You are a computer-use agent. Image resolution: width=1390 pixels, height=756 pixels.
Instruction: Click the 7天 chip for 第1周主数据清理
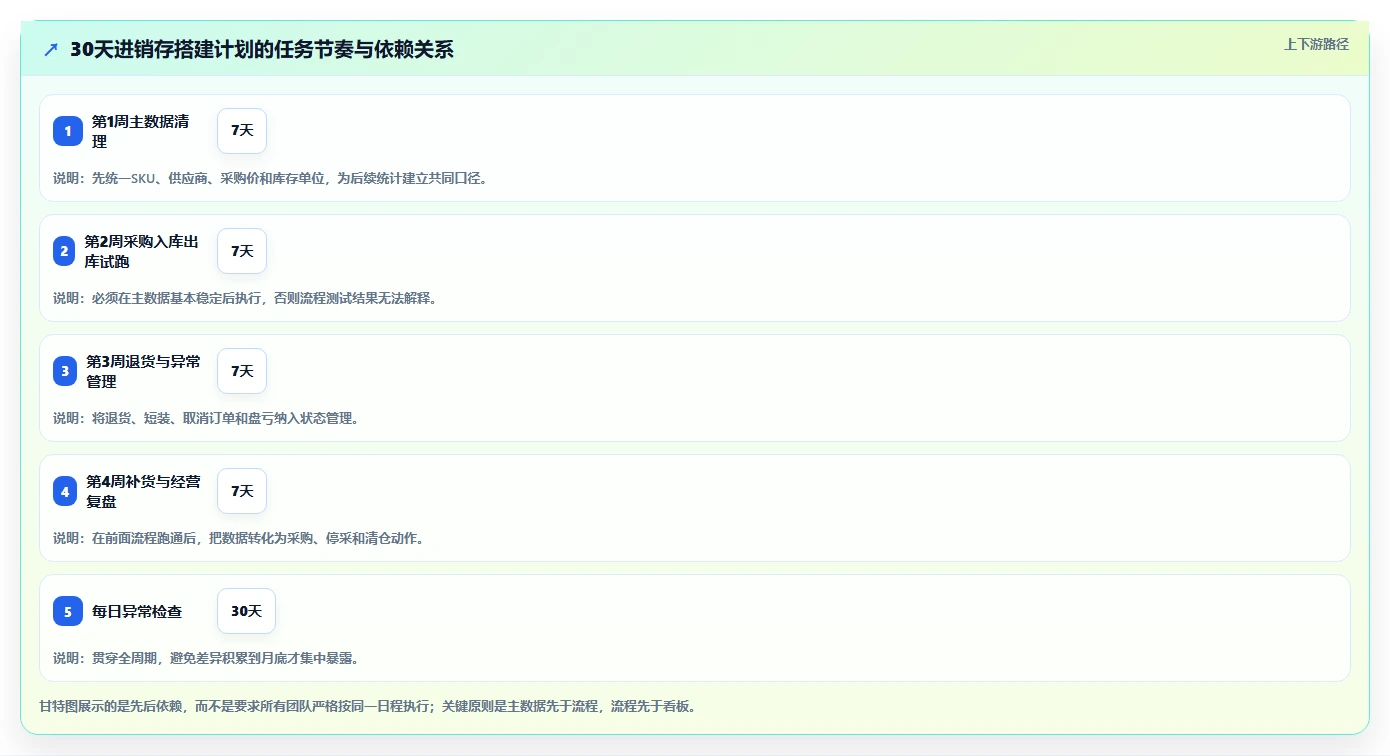click(242, 131)
